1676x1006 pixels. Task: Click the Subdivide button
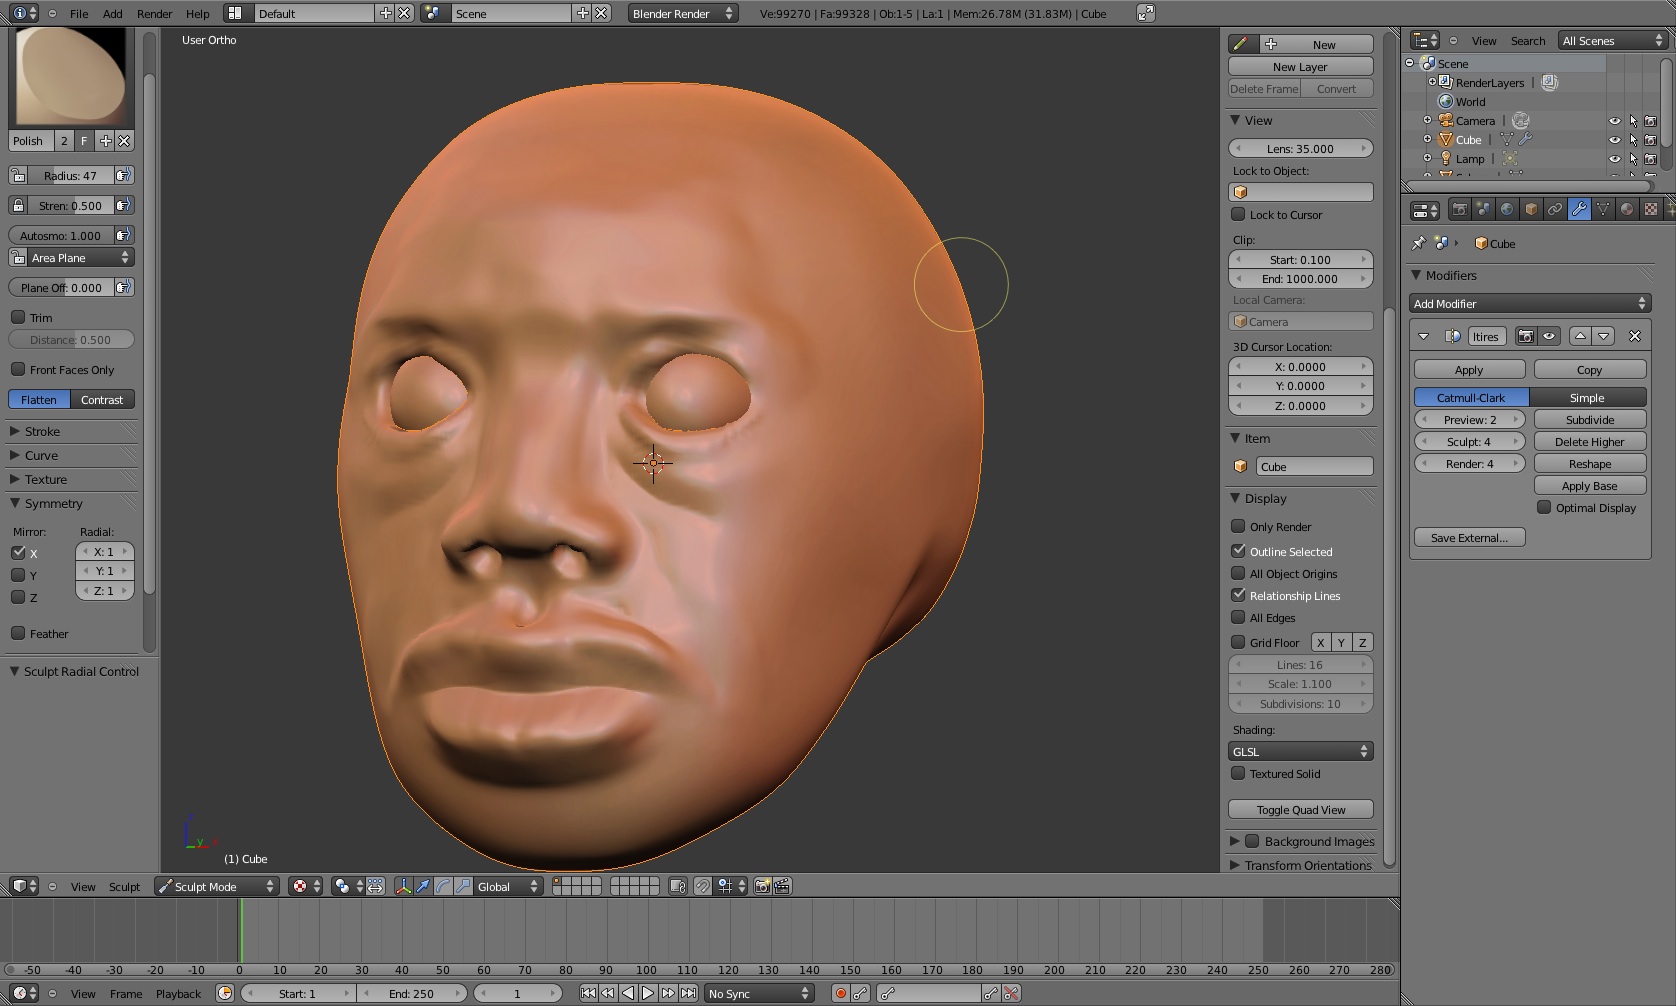click(1590, 419)
